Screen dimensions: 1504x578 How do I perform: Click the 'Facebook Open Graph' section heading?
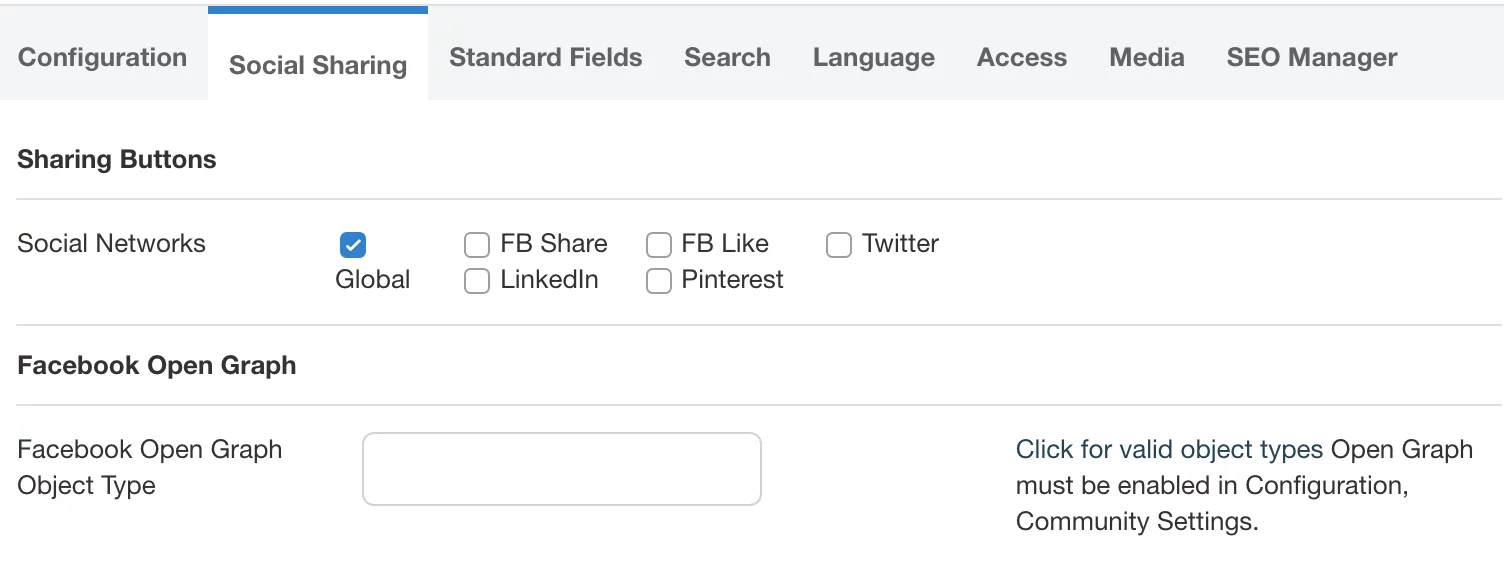(156, 365)
